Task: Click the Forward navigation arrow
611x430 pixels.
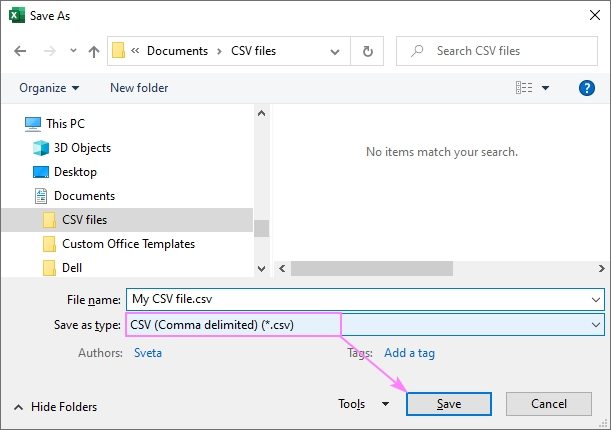Action: tap(47, 51)
